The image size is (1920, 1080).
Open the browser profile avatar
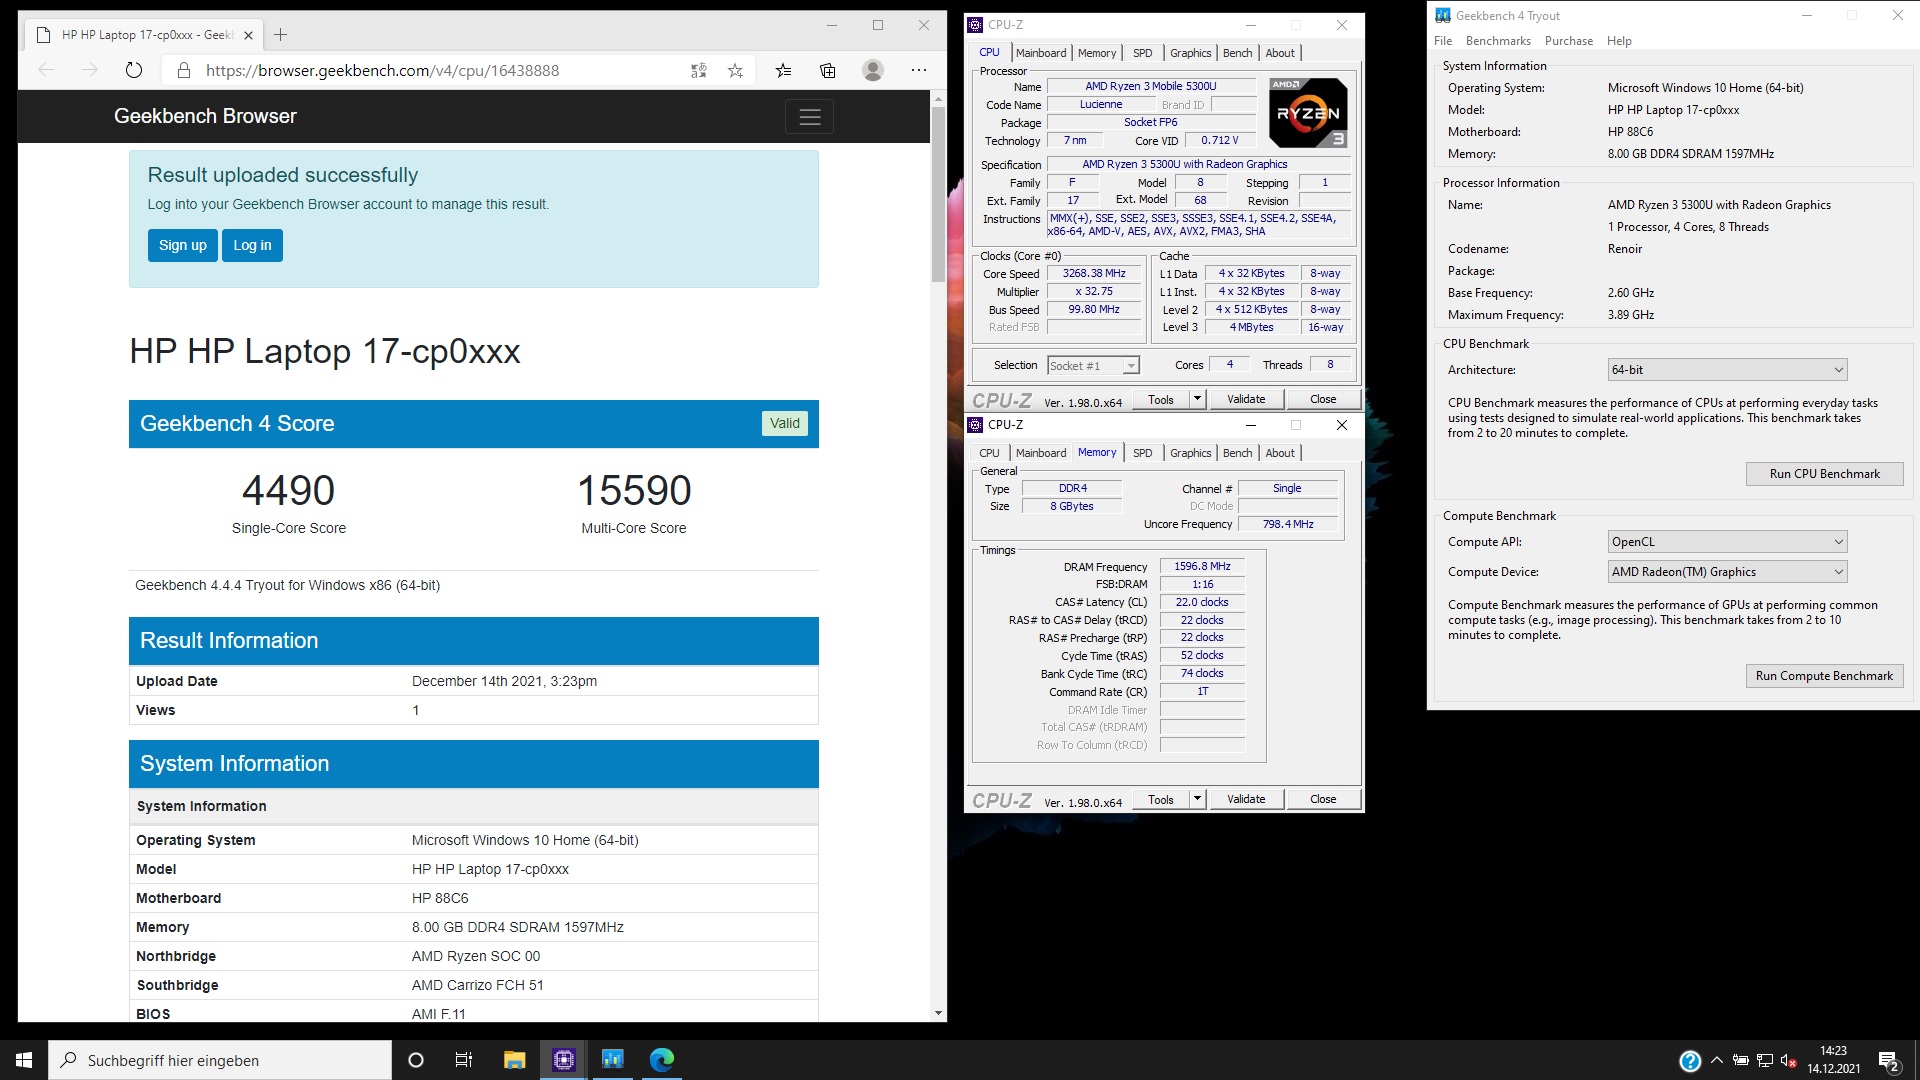[873, 70]
